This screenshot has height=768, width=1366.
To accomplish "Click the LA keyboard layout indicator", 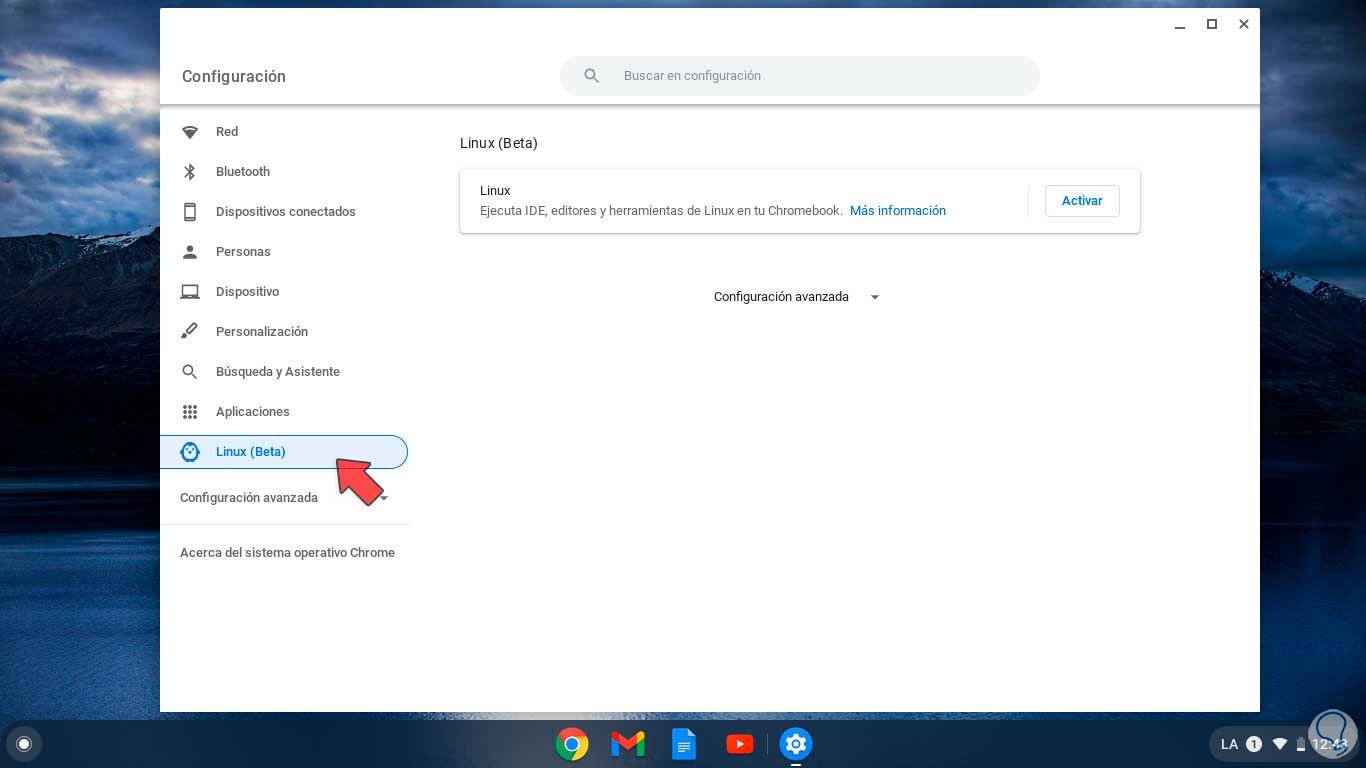I will tap(1229, 744).
